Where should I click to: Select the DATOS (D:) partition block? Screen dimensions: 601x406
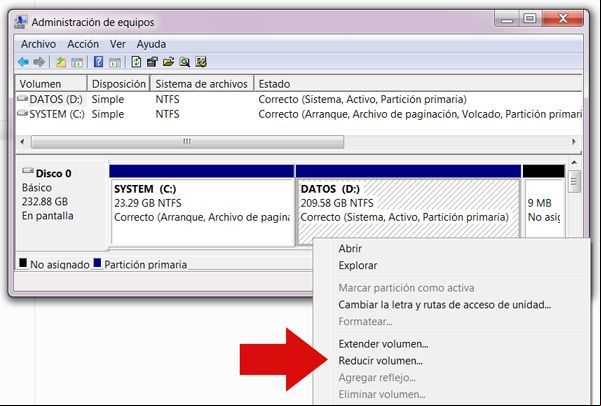408,206
